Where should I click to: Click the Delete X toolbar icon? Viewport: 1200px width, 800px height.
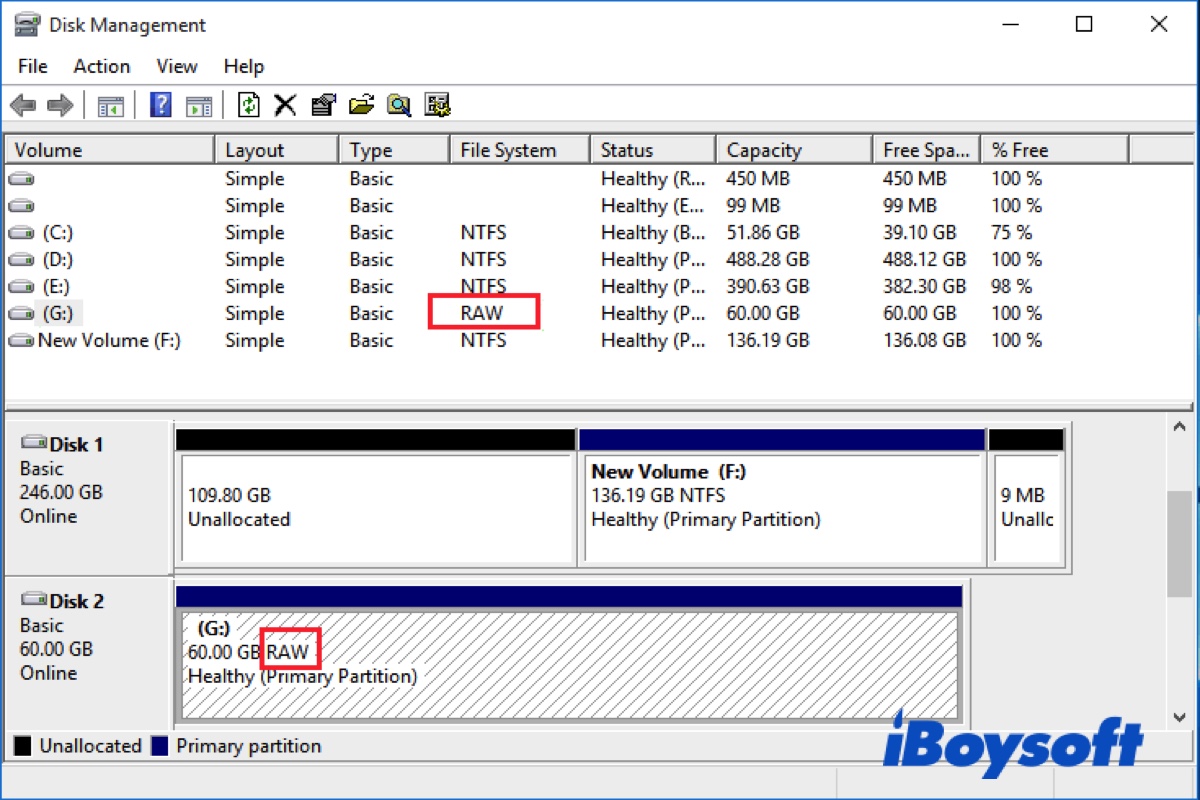click(286, 105)
